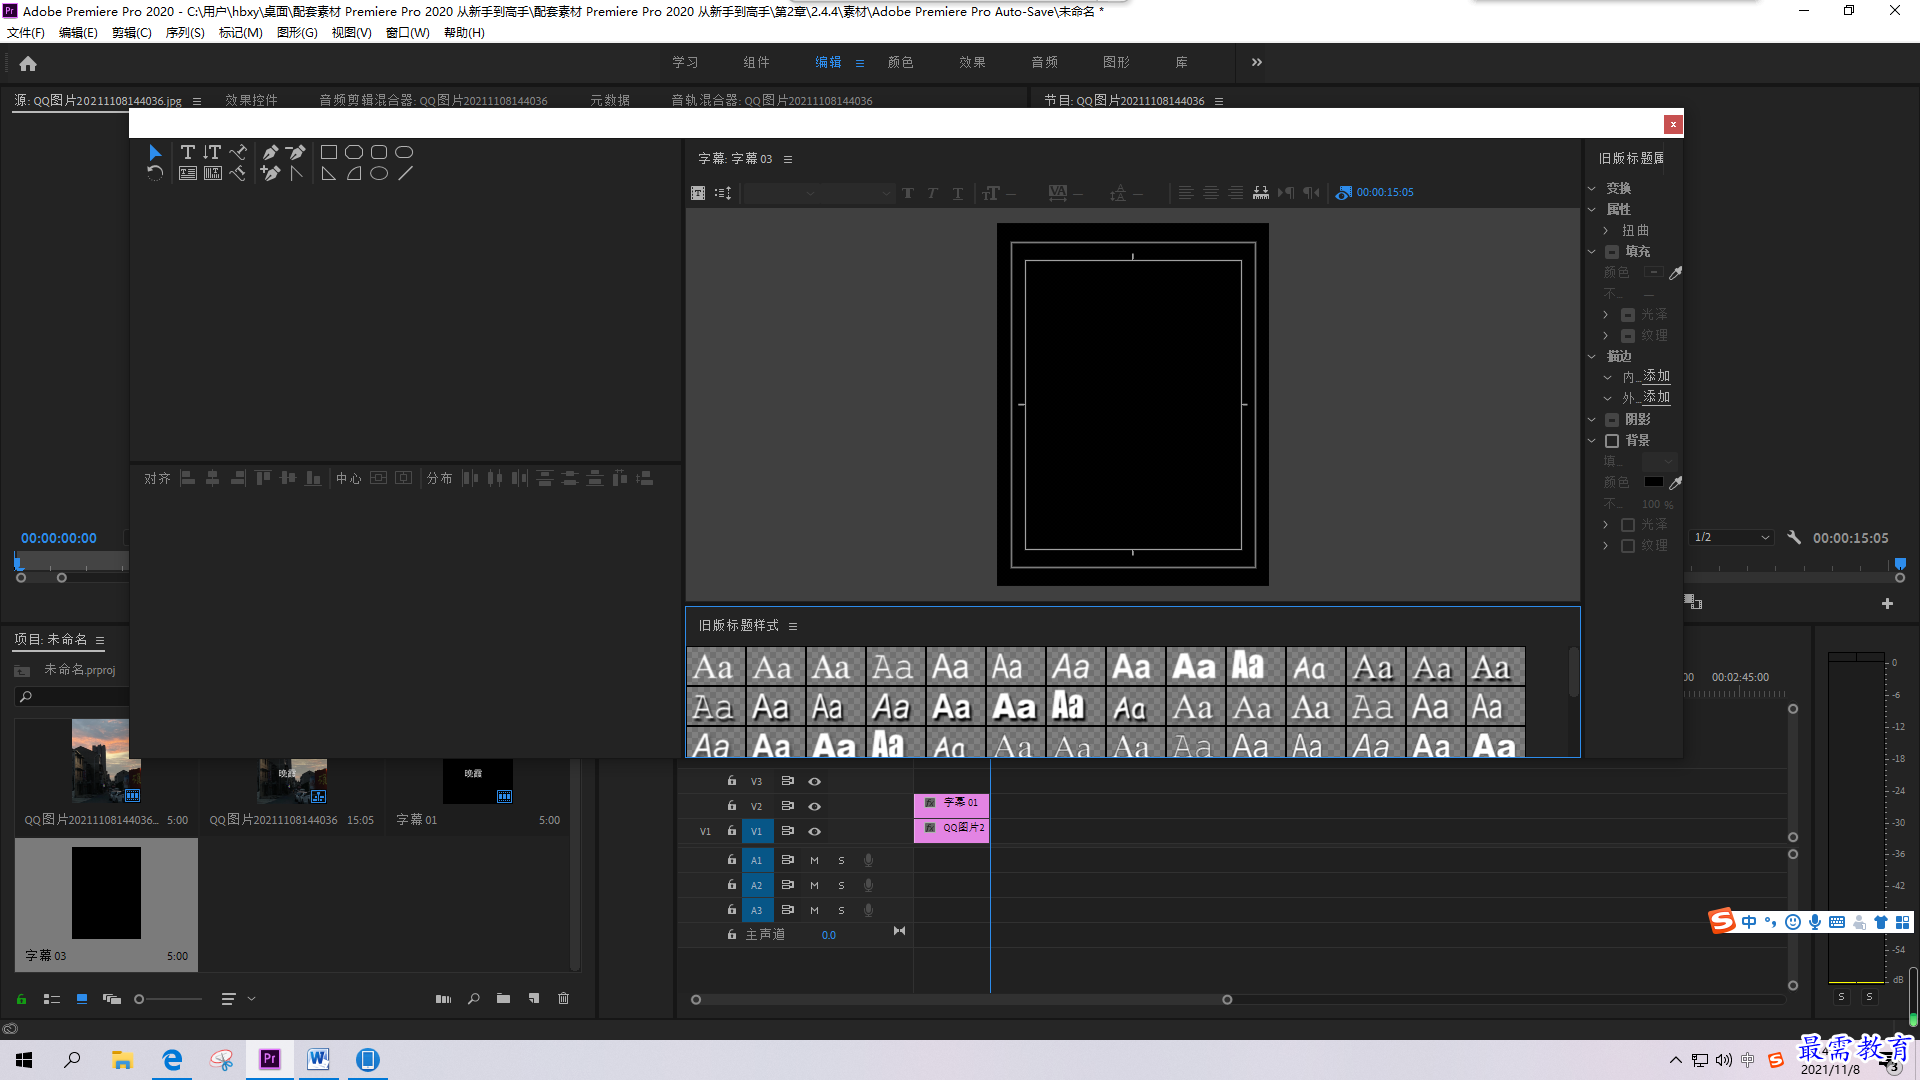
Task: Toggle the 纹理 checkbox under 填充
Action: pyautogui.click(x=1628, y=336)
